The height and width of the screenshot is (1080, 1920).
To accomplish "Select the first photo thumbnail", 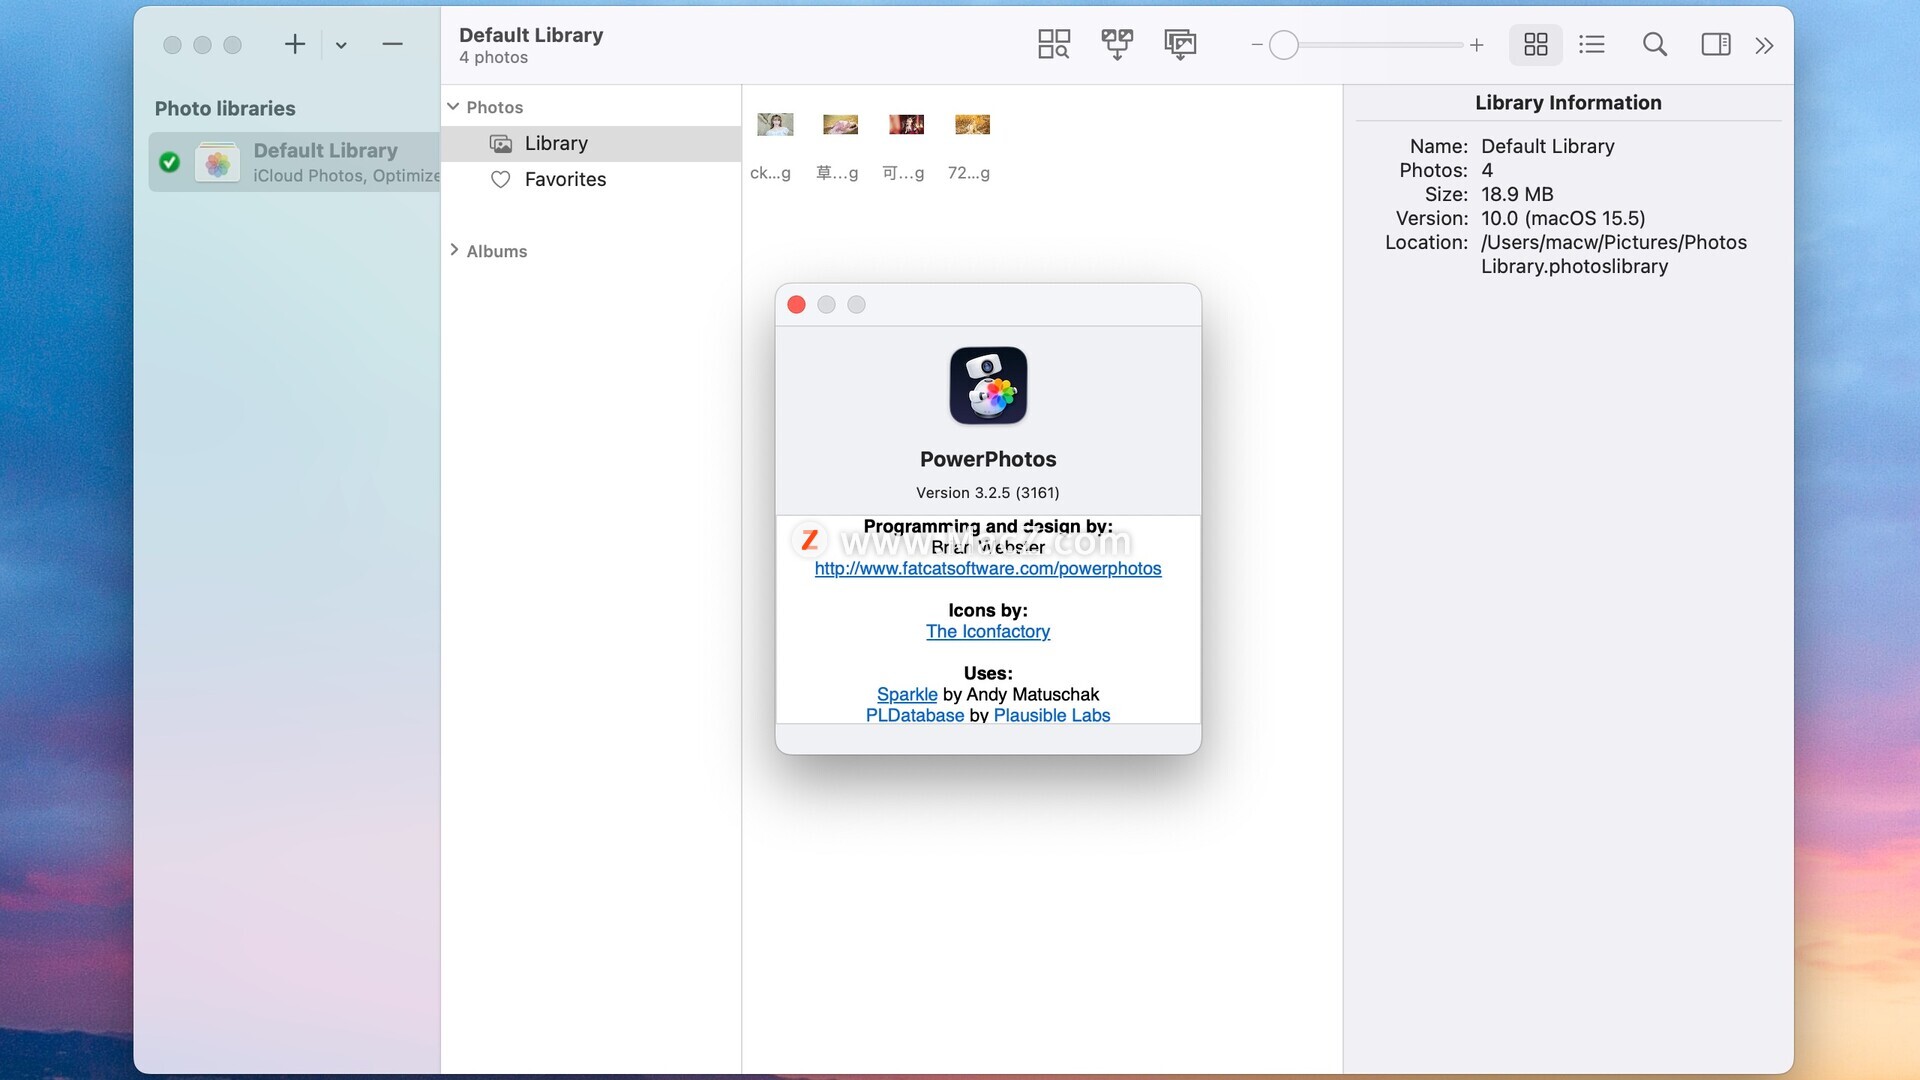I will [775, 125].
